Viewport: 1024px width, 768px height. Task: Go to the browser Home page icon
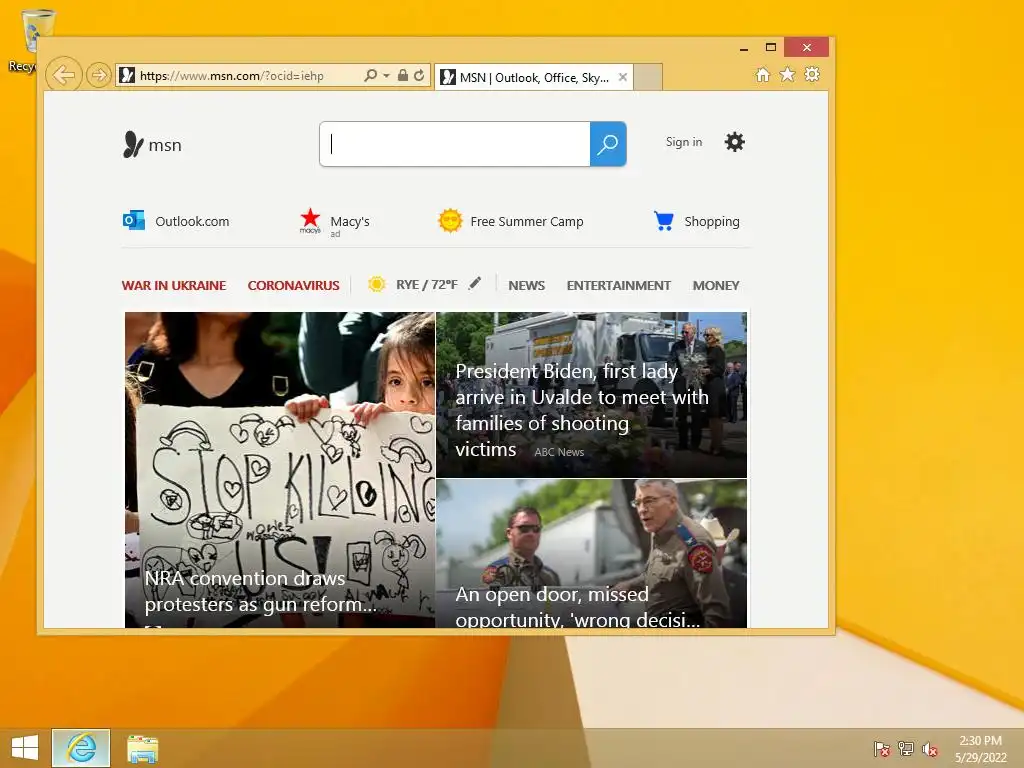pos(763,74)
